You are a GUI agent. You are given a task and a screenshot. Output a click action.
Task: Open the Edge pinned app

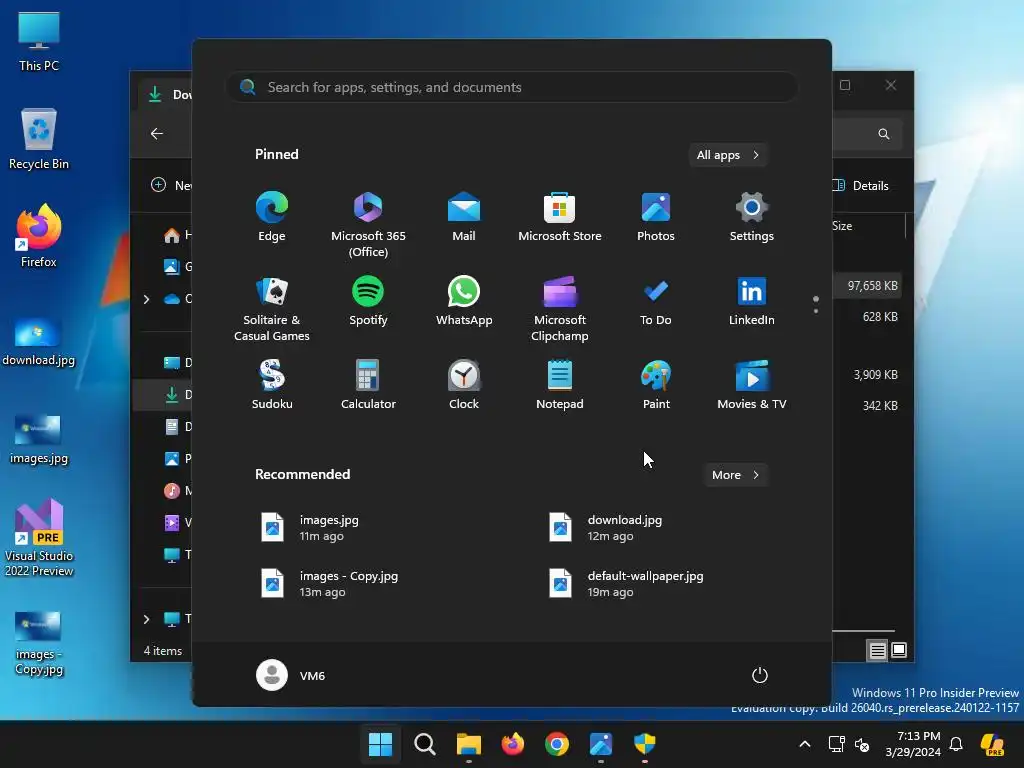[272, 217]
